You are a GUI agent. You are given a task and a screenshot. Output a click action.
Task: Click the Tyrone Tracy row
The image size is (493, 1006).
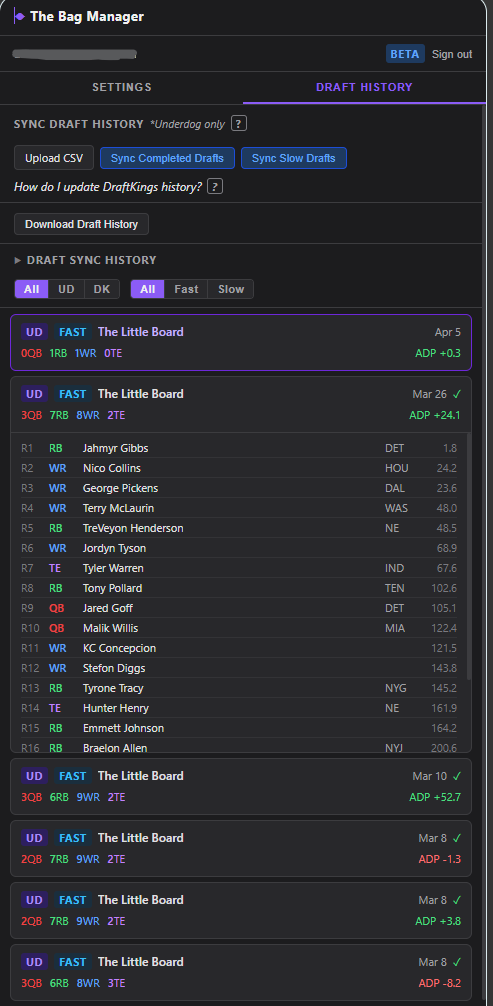click(239, 688)
